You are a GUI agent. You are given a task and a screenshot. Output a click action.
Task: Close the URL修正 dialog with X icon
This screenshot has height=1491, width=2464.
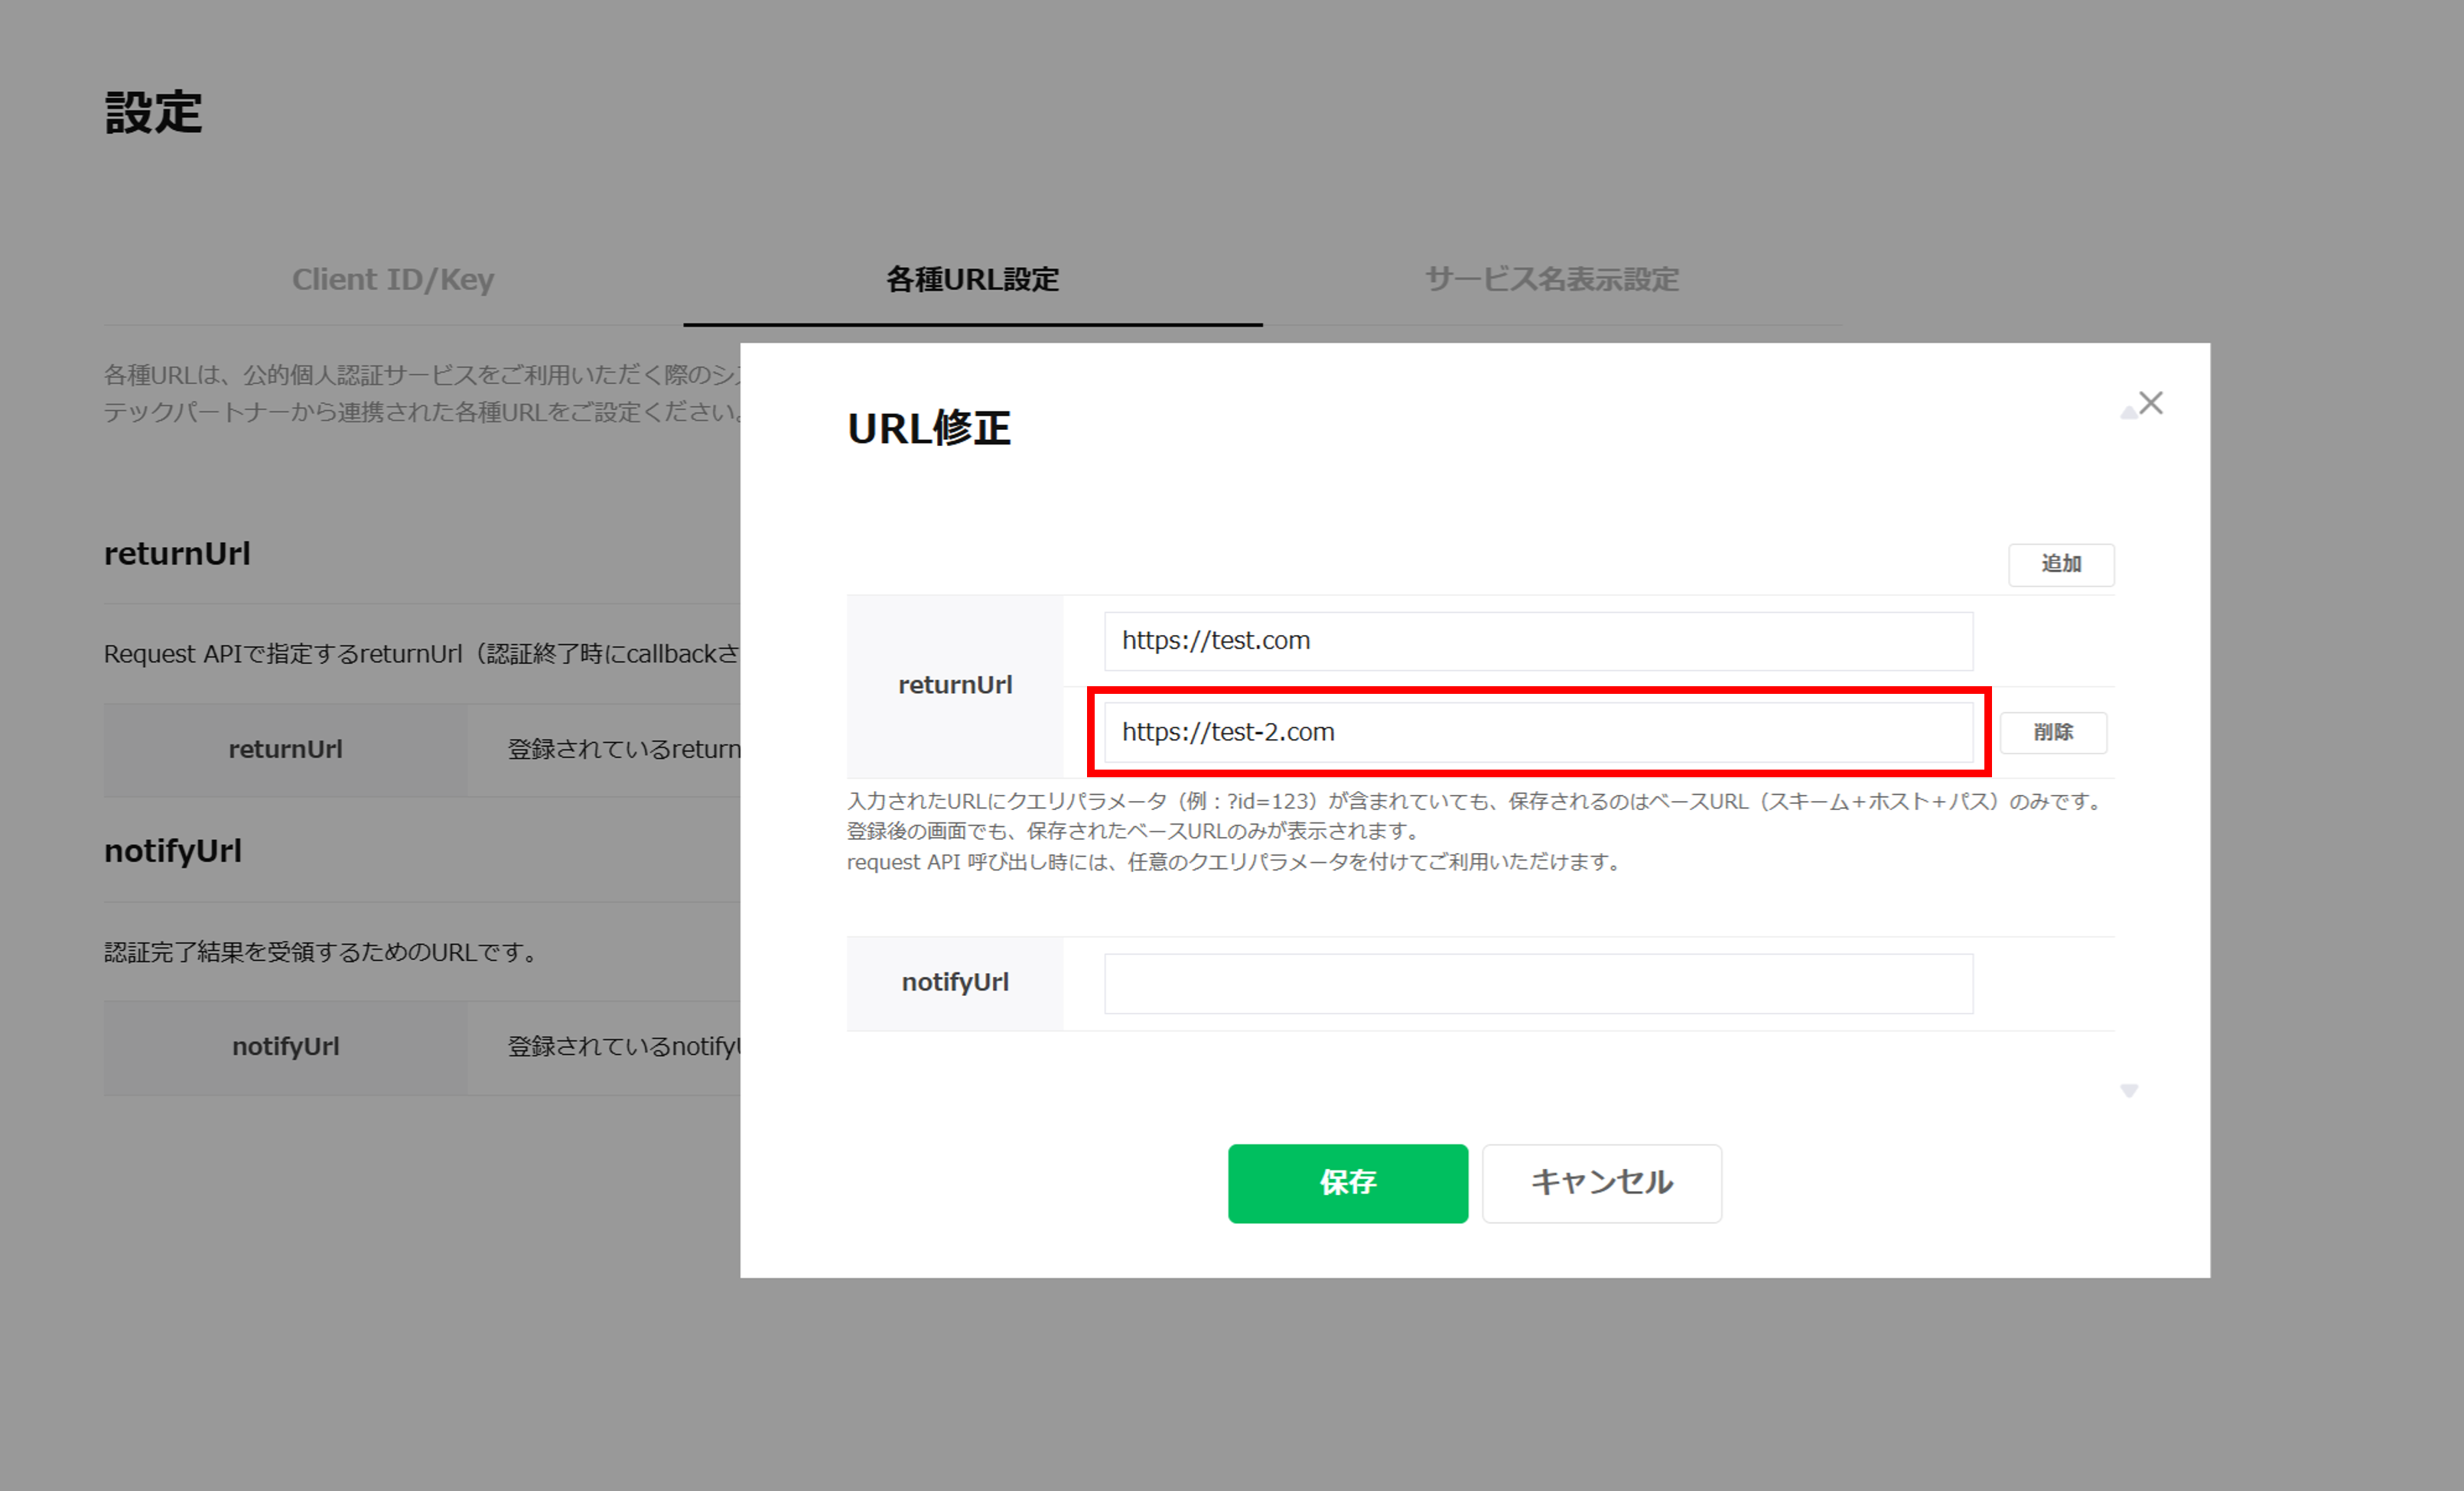pos(2151,403)
